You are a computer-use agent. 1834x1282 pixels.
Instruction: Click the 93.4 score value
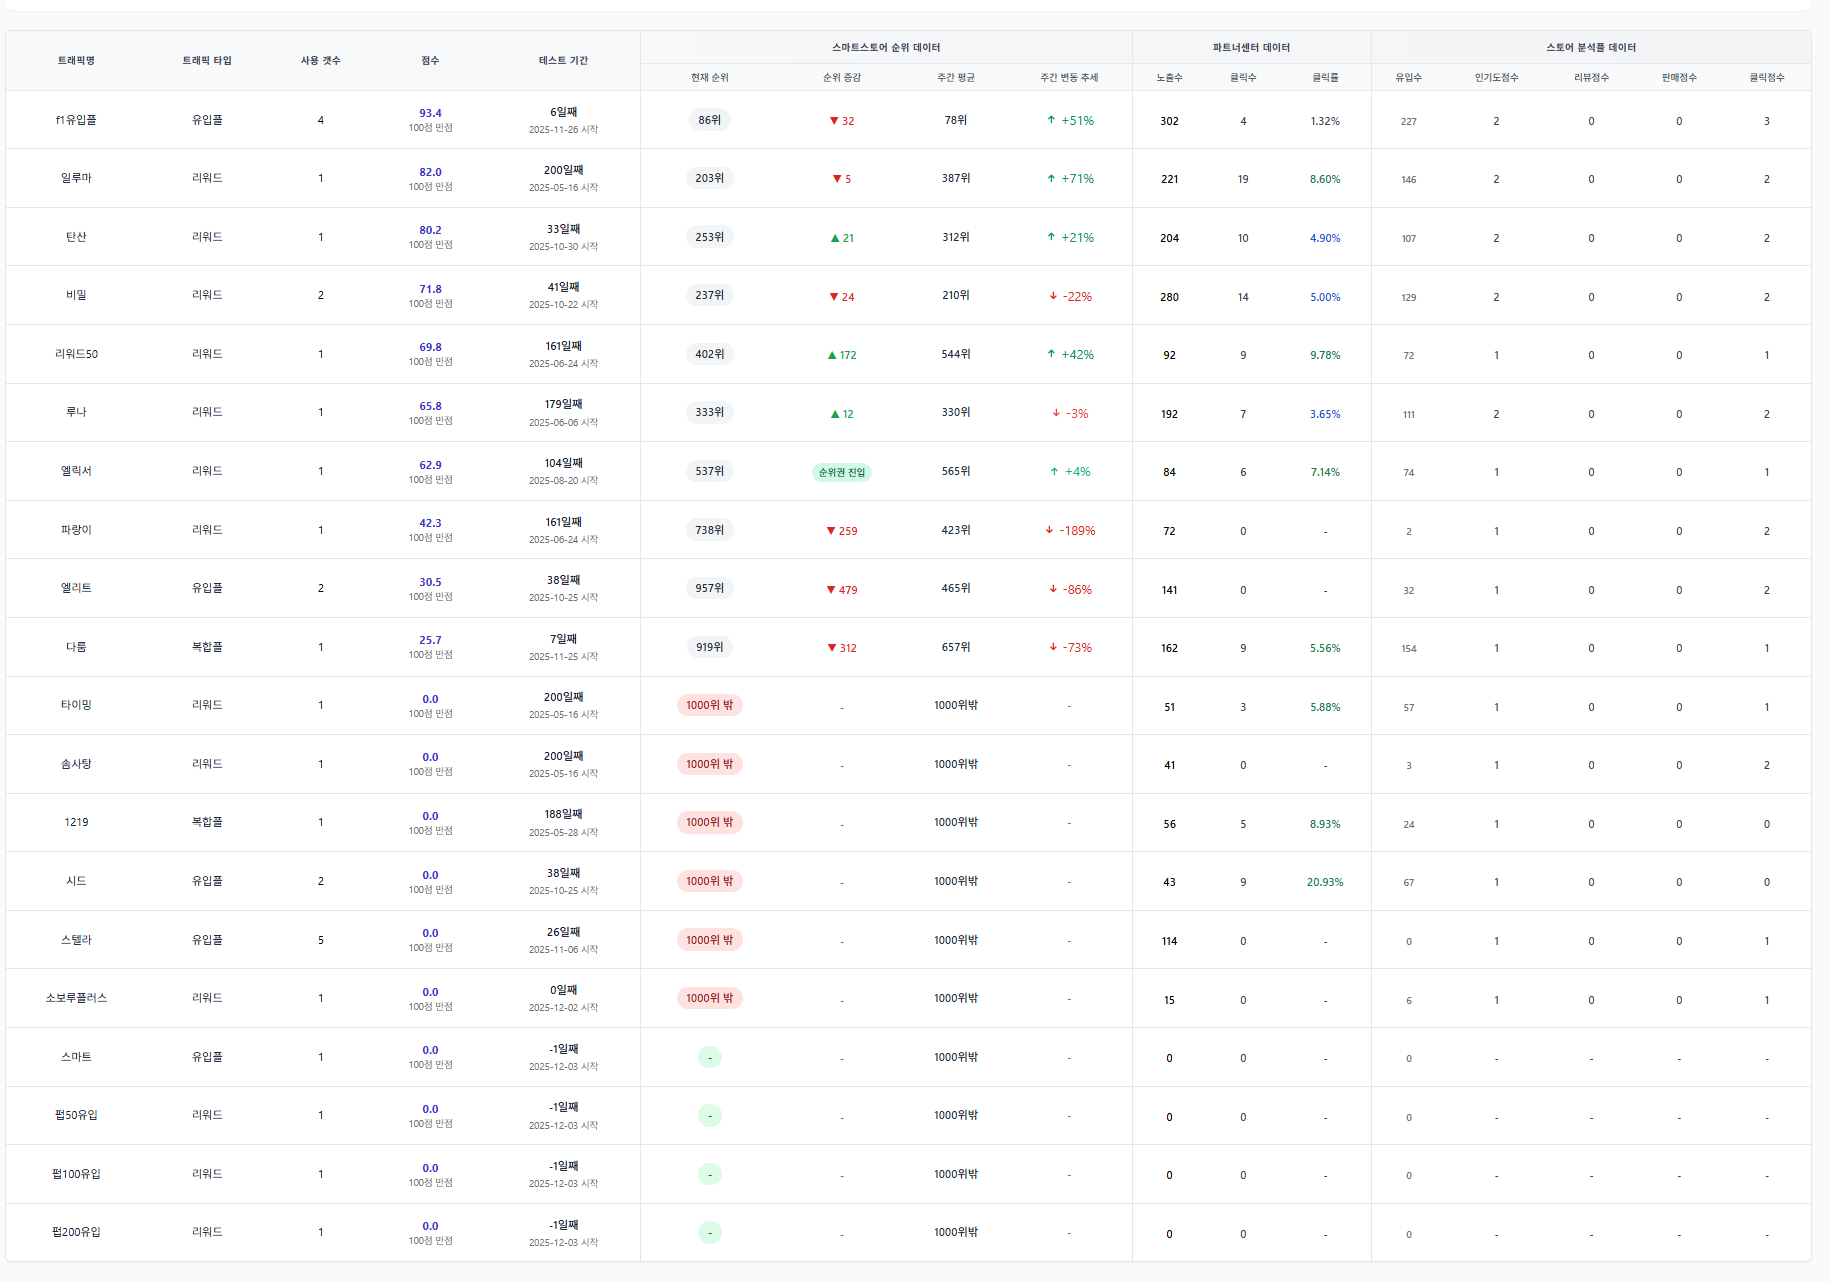(430, 113)
